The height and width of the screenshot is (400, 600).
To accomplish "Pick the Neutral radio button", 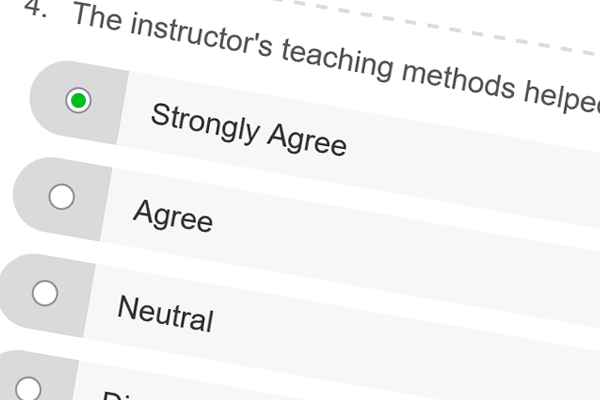I will 45,293.
